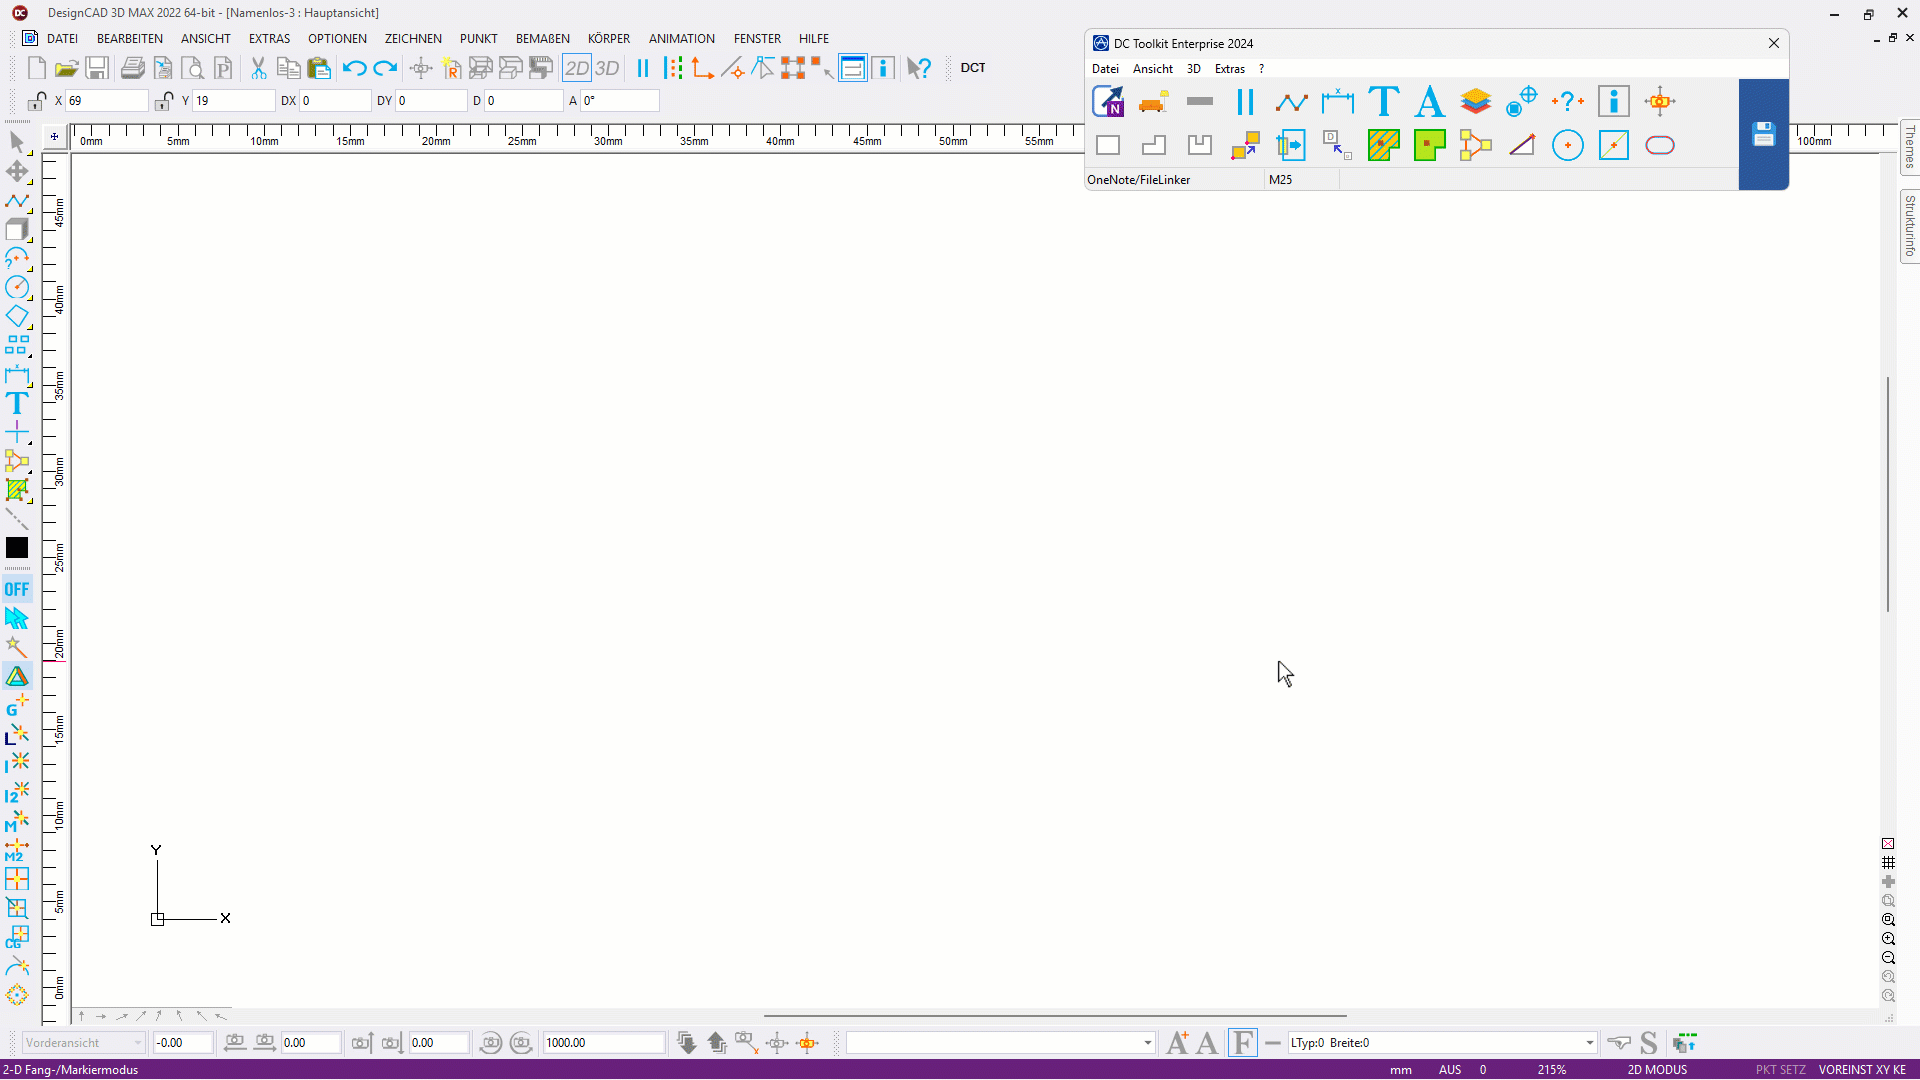Click the S icon in the bottom bar
The image size is (1920, 1080).
point(1649,1043)
